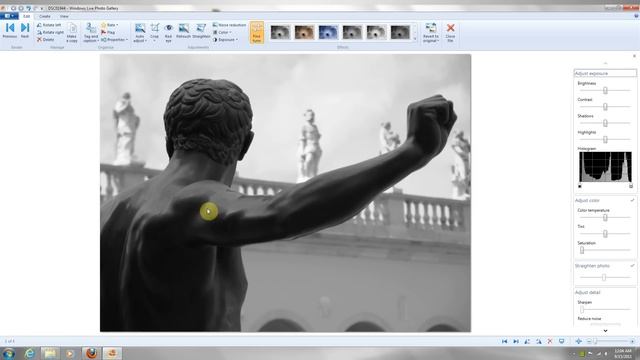
Task: Delete photo using bottom bar X
Action: [x=550, y=341]
